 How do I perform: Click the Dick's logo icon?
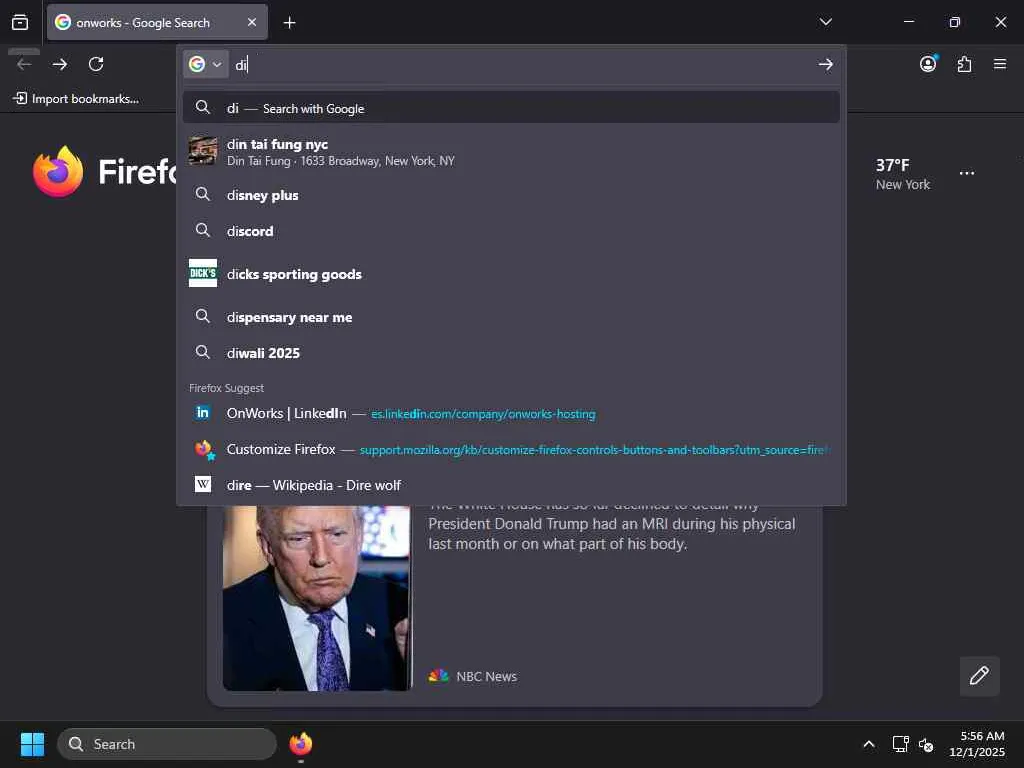click(202, 273)
